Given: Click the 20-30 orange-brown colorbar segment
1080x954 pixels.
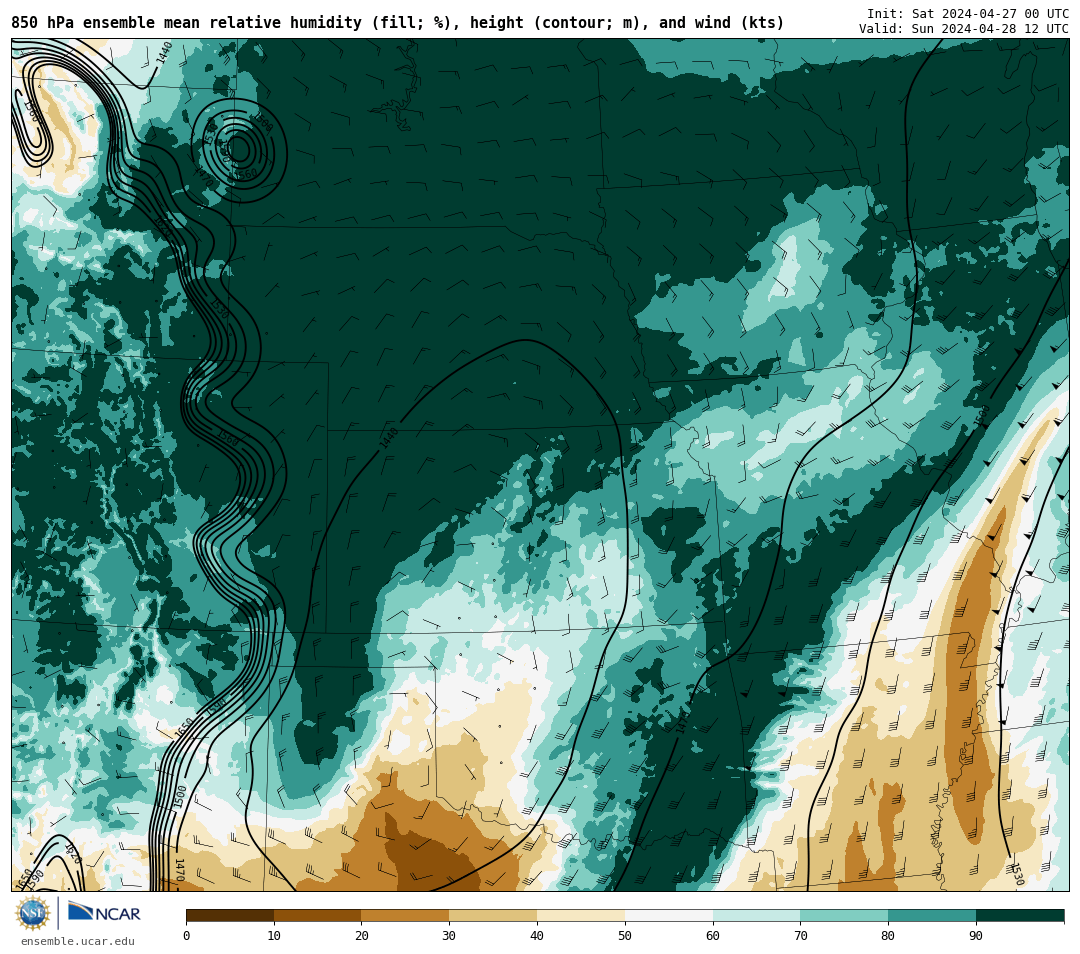Looking at the screenshot, I should pos(405,915).
